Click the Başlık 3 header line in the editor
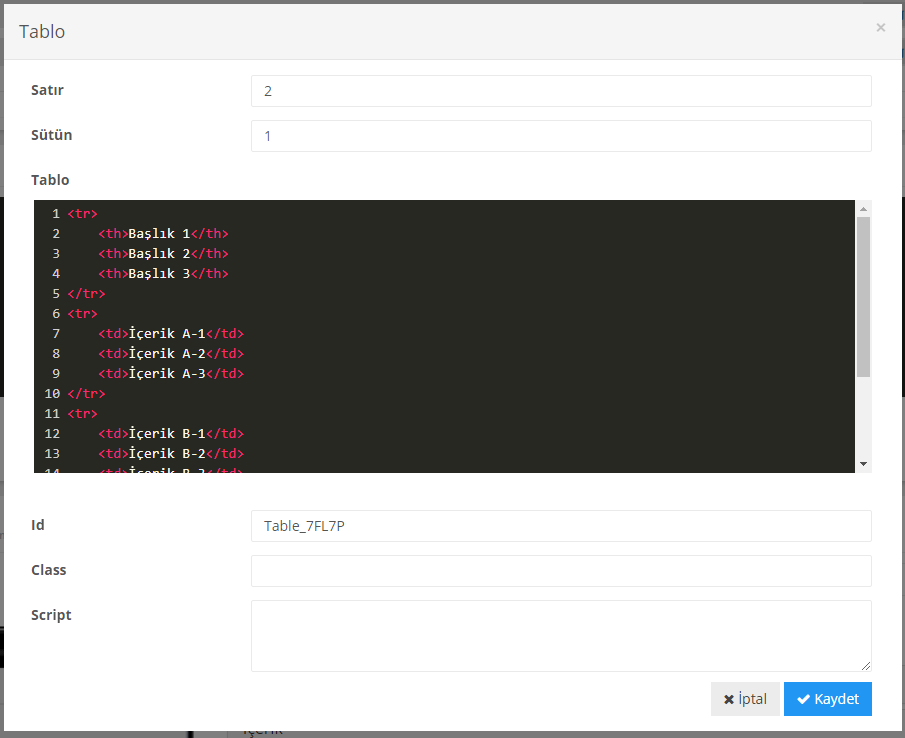 click(163, 274)
